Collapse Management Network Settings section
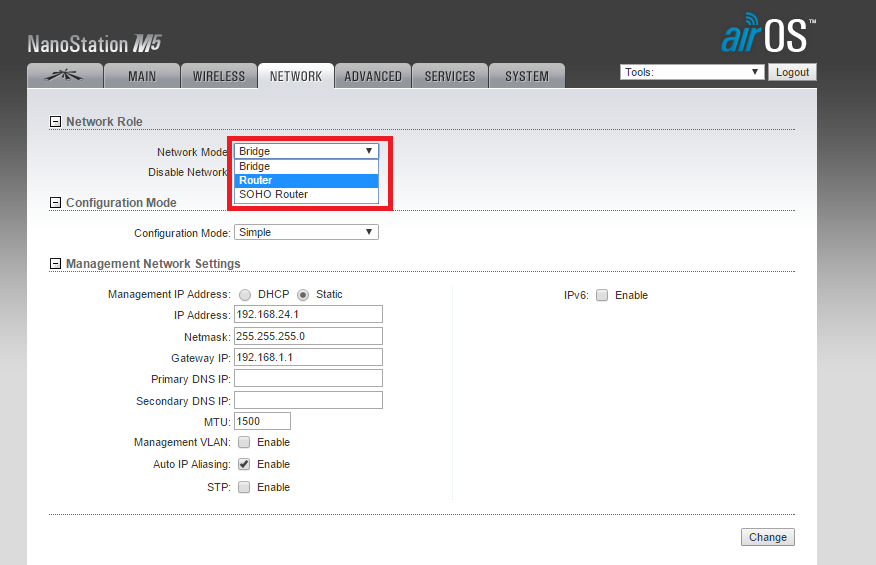The height and width of the screenshot is (565, 876). coord(55,263)
